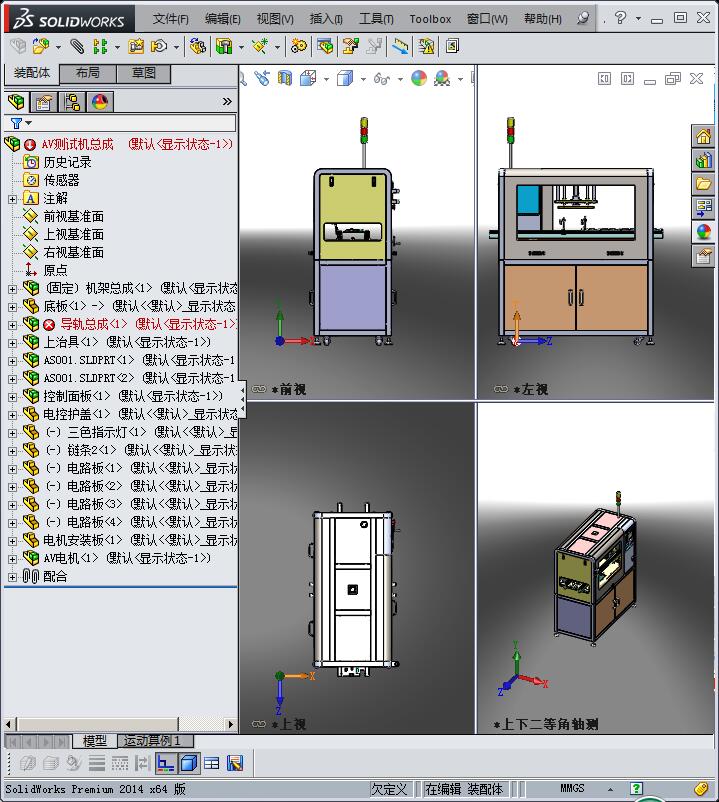Click the Apply Scene icon
This screenshot has height=802, width=719.
pos(442,78)
